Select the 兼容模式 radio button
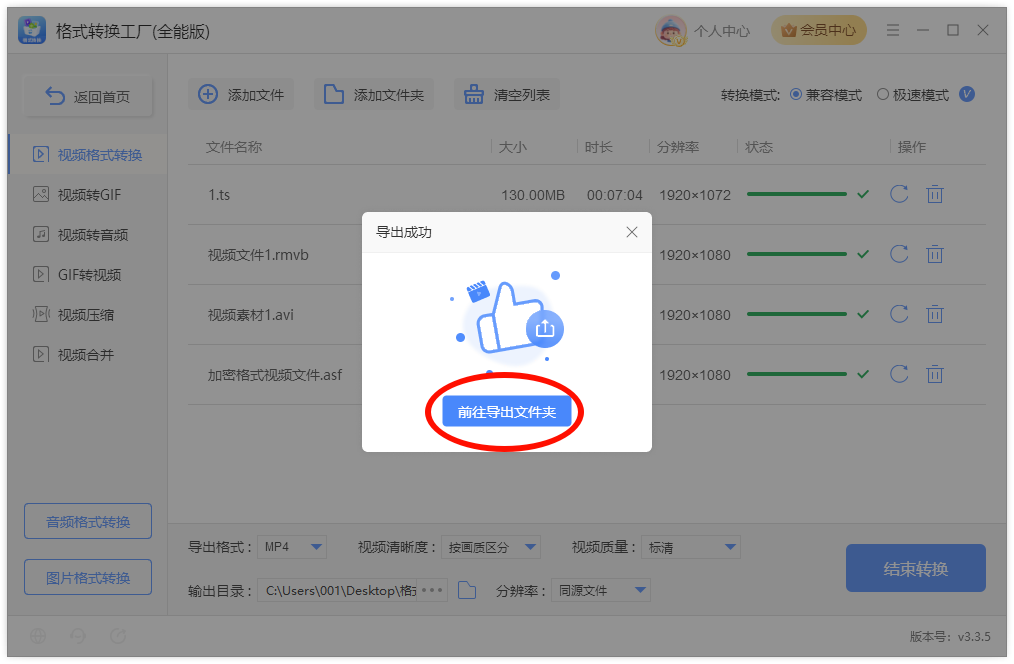 796,94
